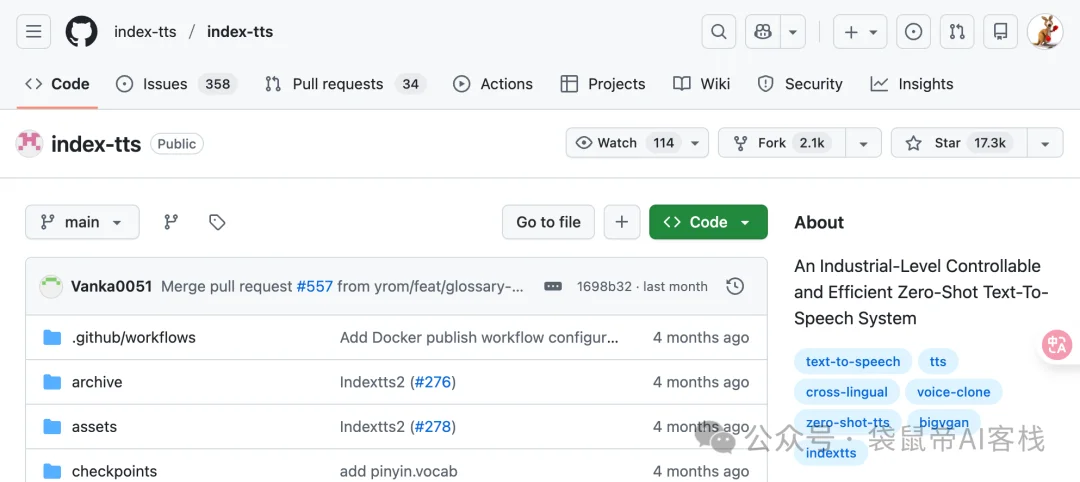Screen dimensions: 1080x482
Task: Open the main branch dropdown
Action: (x=82, y=222)
